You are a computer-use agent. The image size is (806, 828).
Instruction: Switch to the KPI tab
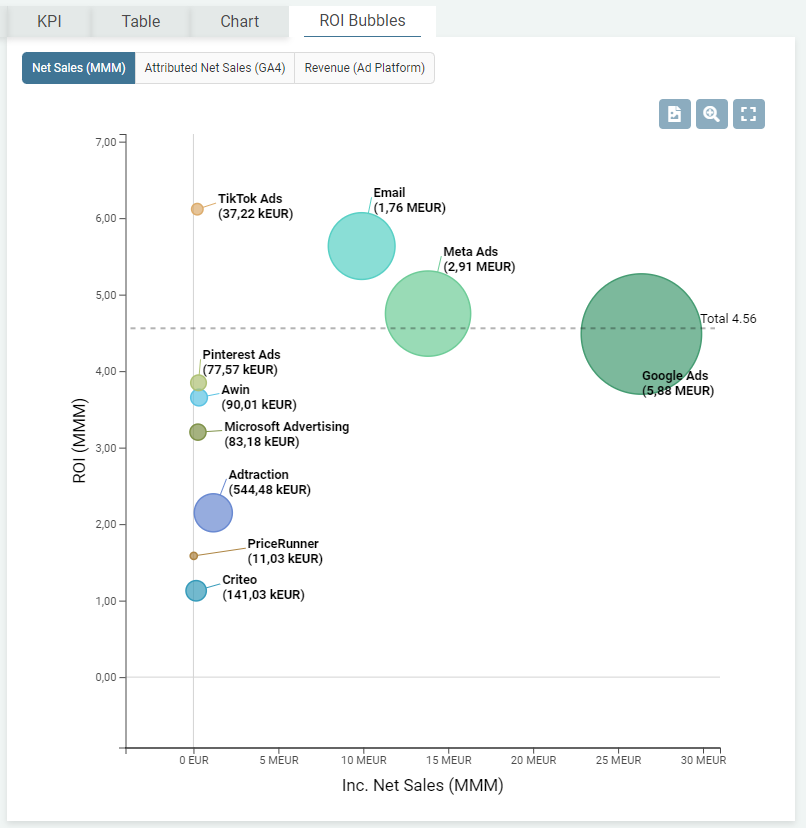49,21
